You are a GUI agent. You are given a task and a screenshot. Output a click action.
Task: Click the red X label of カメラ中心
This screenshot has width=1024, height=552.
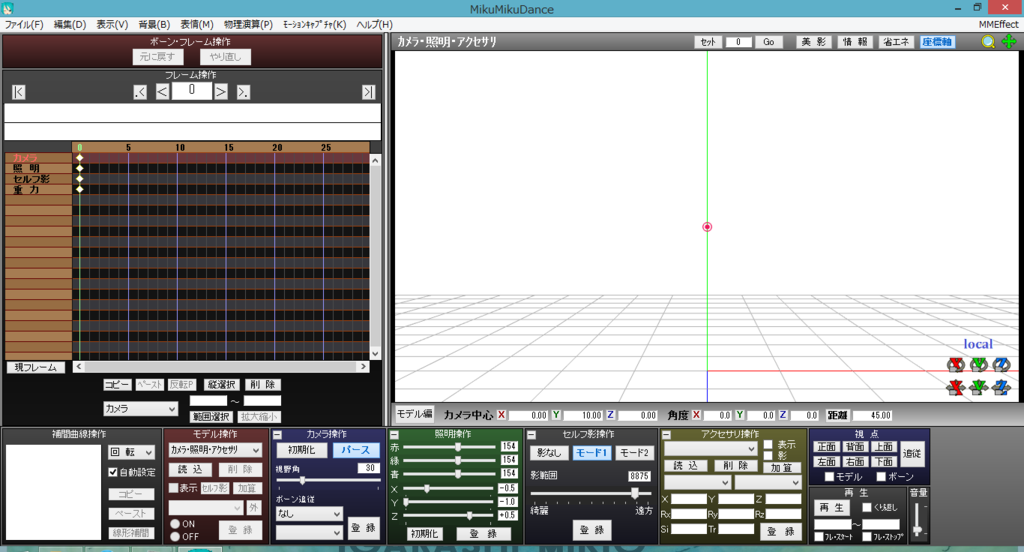502,415
